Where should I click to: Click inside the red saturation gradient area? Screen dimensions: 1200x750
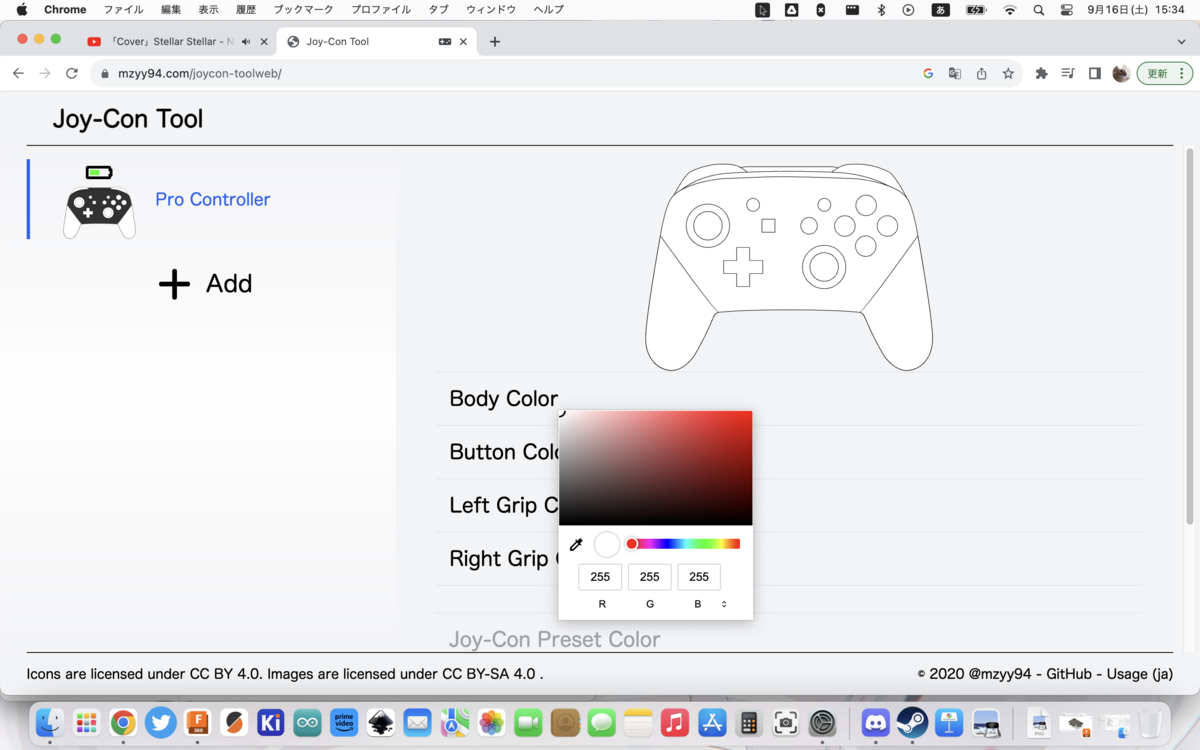[x=655, y=468]
